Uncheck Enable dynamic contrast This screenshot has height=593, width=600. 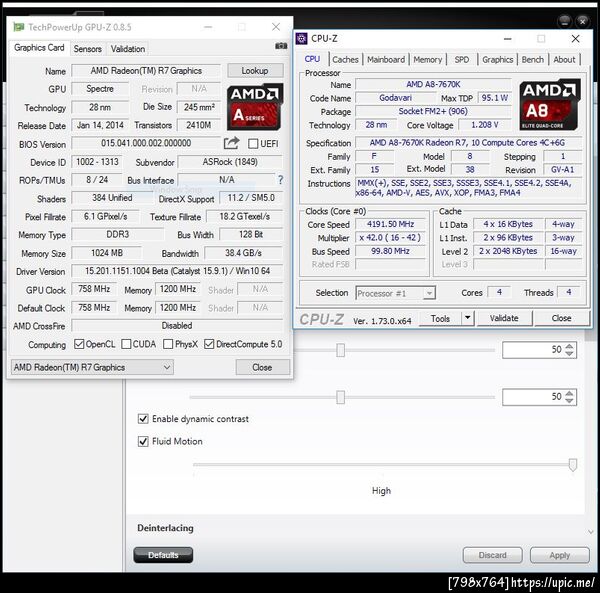143,419
